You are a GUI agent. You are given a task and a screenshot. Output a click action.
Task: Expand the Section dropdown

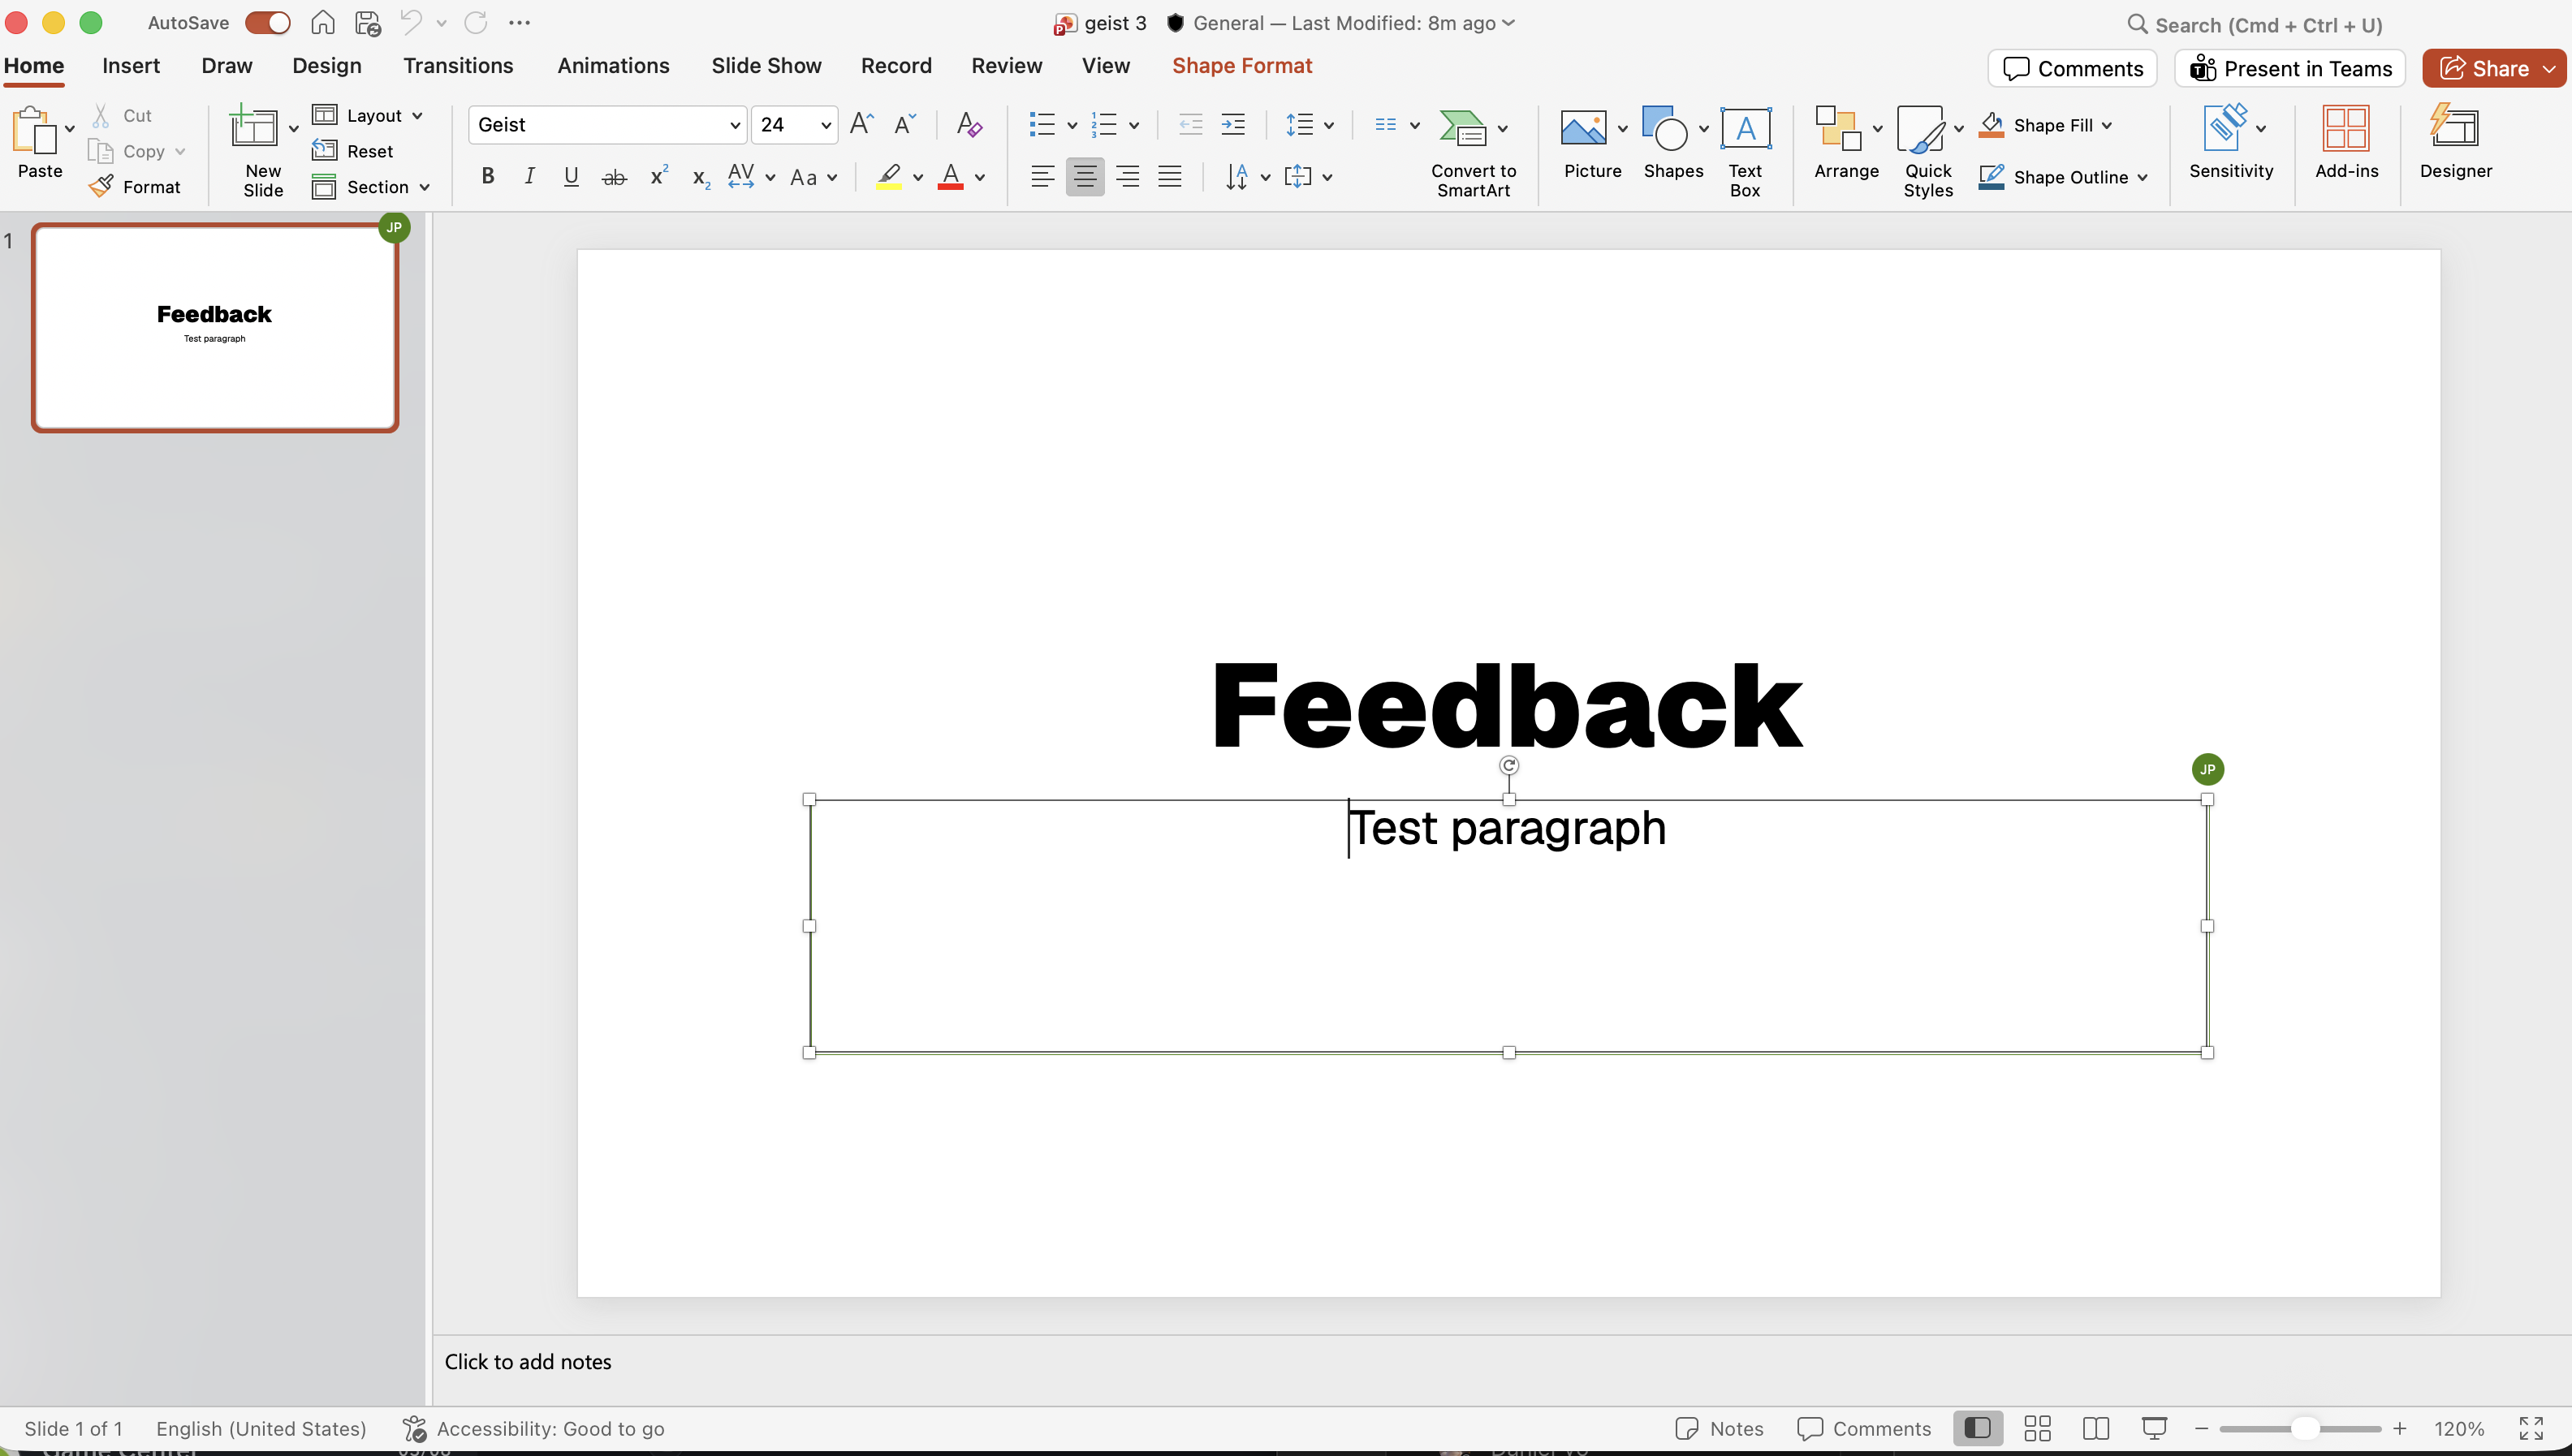point(424,187)
